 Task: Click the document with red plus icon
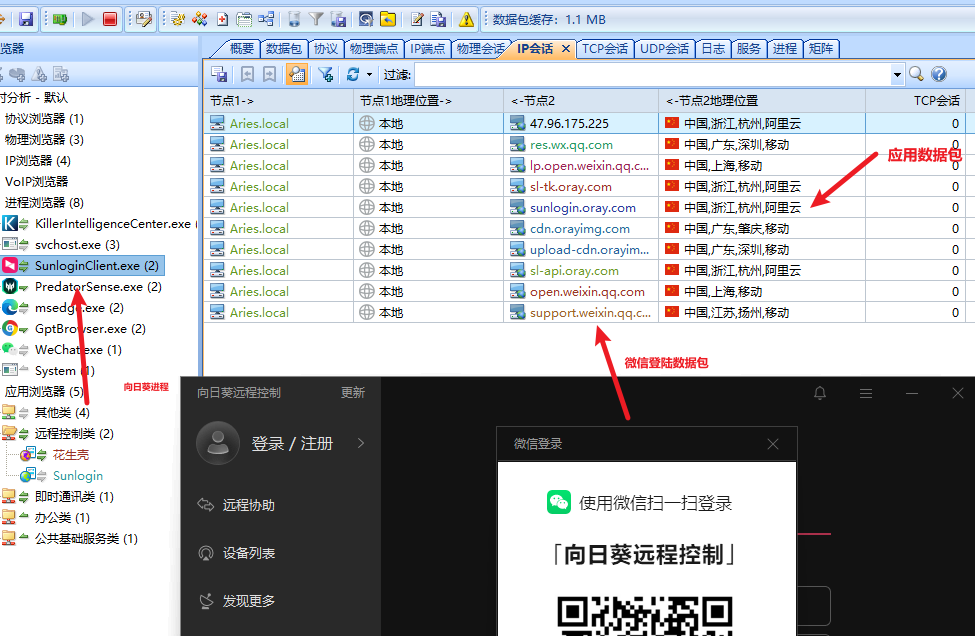coord(222,19)
